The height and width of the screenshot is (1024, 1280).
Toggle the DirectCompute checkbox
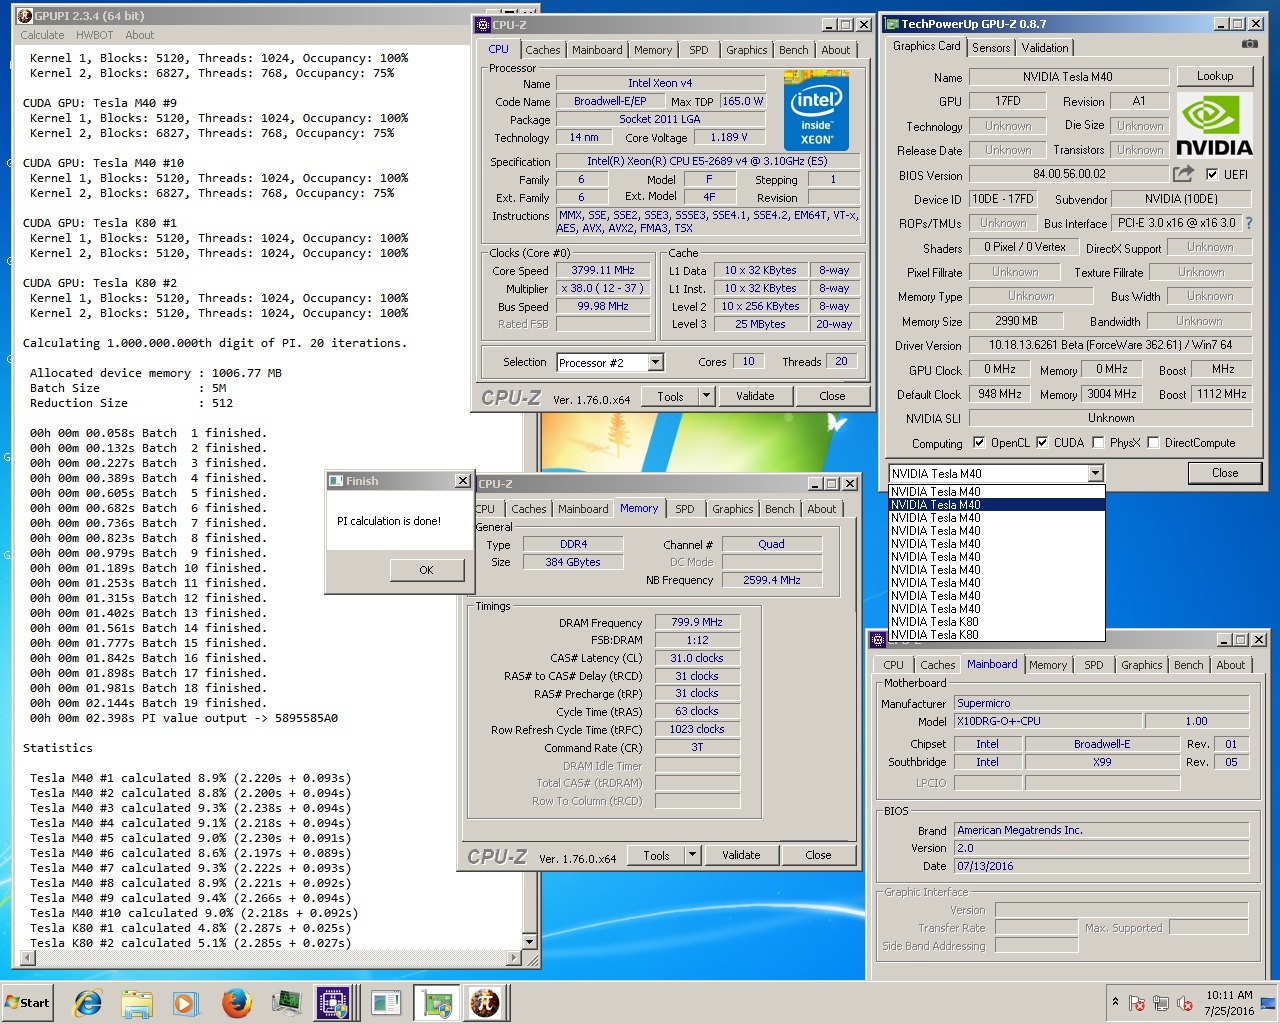pos(1153,443)
